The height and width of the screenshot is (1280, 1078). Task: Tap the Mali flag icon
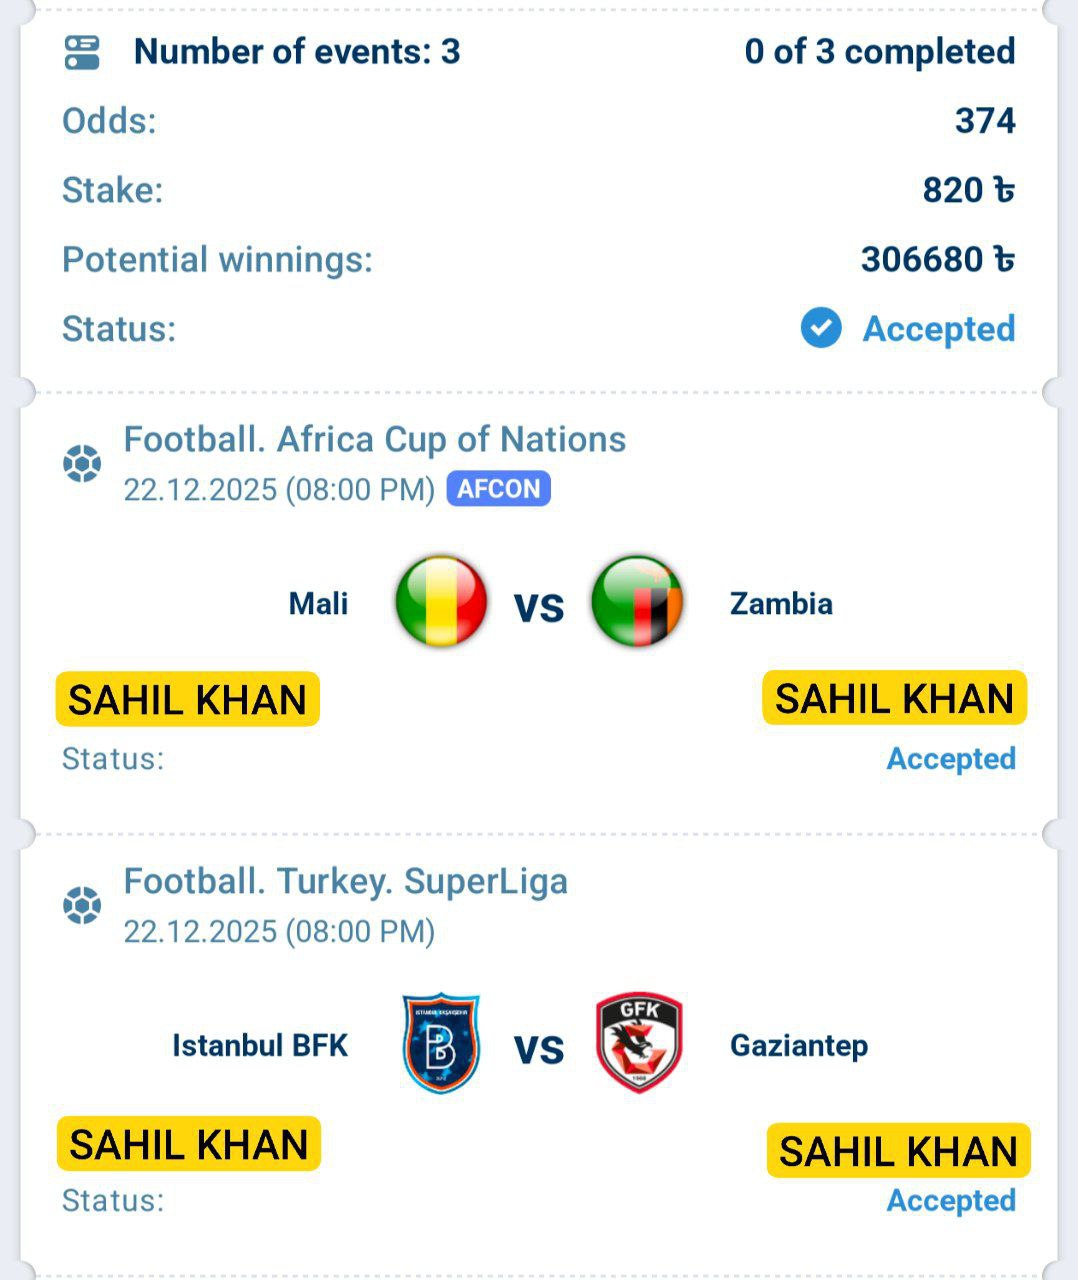click(x=441, y=602)
